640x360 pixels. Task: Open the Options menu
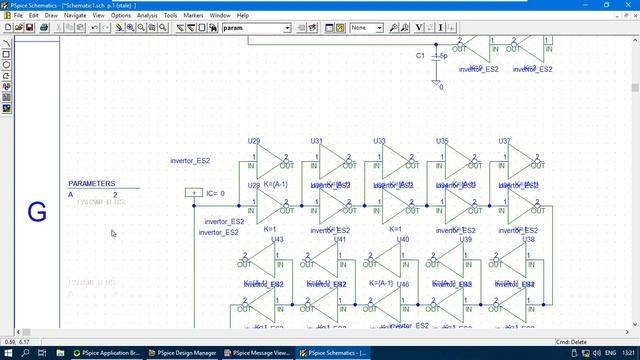[x=121, y=16]
